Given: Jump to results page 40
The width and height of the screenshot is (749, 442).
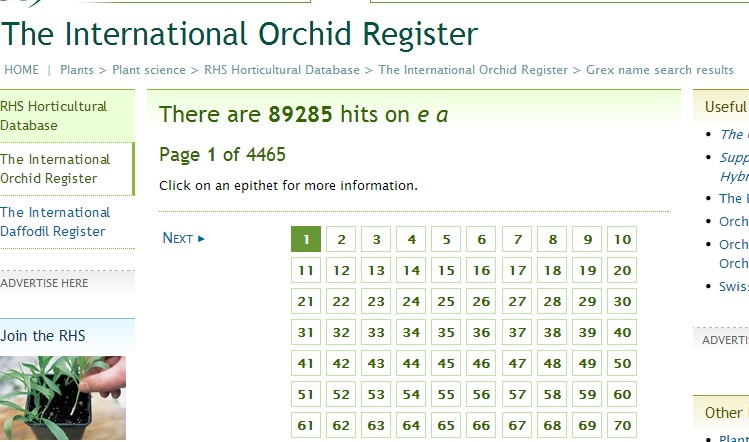Looking at the screenshot, I should 622,332.
